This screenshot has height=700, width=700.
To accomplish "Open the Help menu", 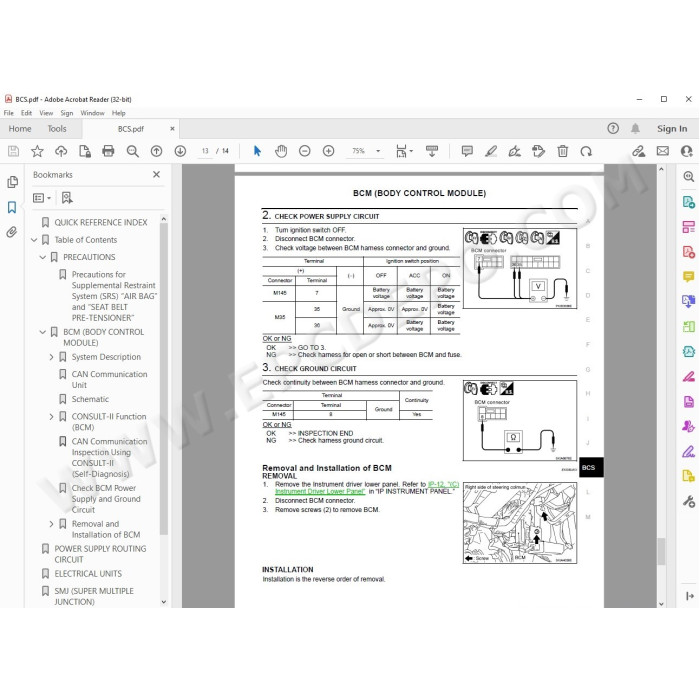I will 118,113.
